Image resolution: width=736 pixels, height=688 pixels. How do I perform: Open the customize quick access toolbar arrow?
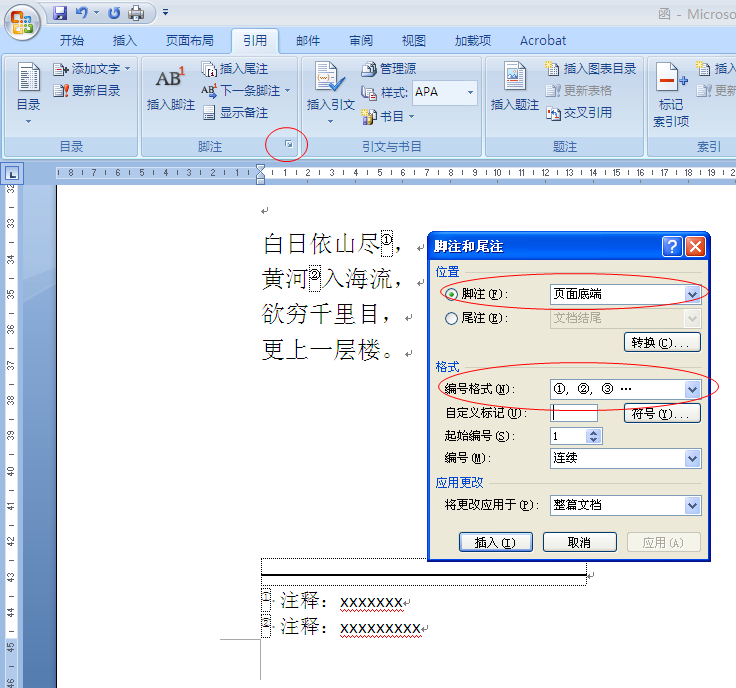(x=165, y=13)
